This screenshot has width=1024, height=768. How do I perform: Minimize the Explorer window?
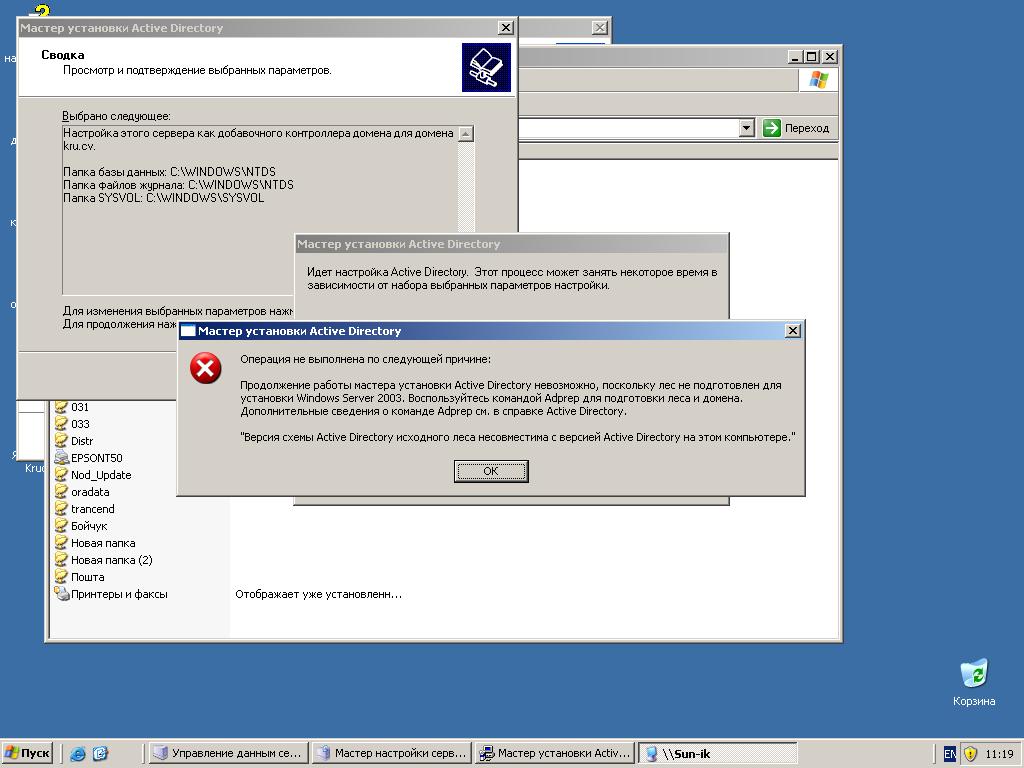pos(795,57)
